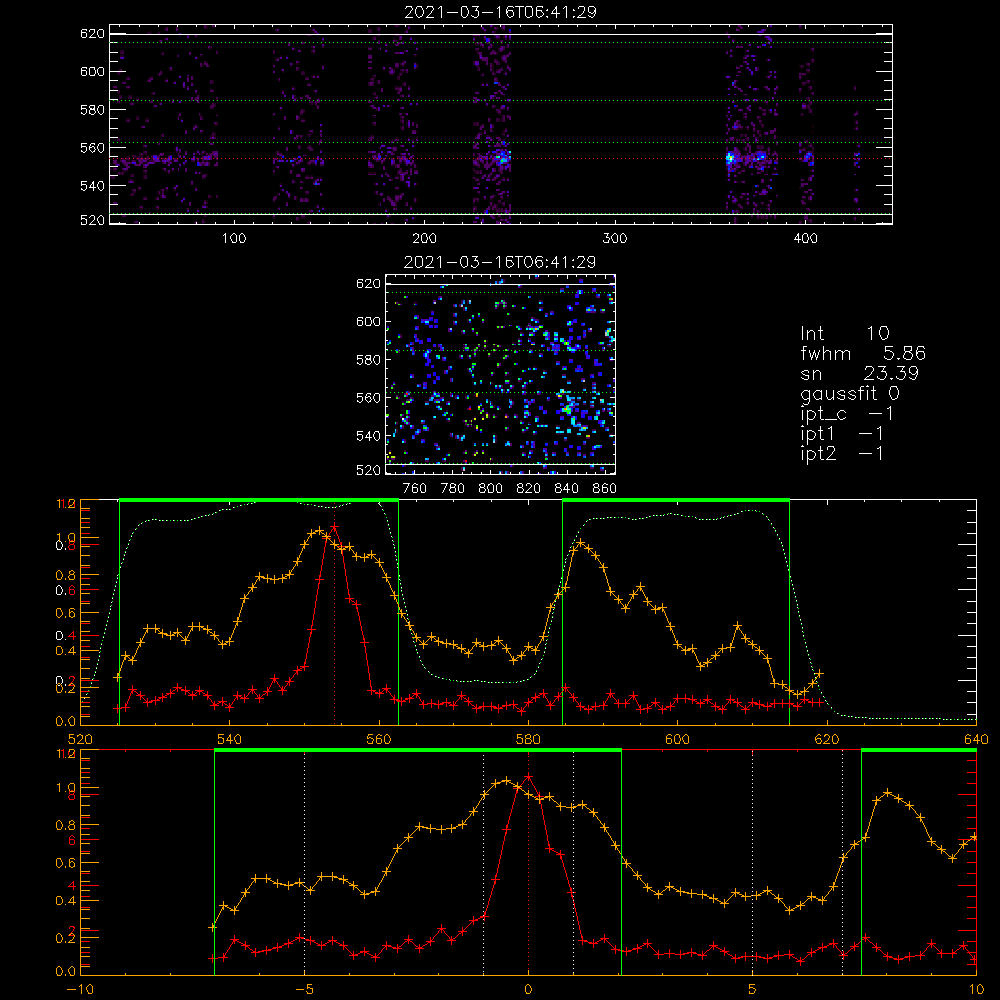The width and height of the screenshot is (1000, 1000).
Task: Click the '560' x-axis label of profile plot
Action: [379, 740]
